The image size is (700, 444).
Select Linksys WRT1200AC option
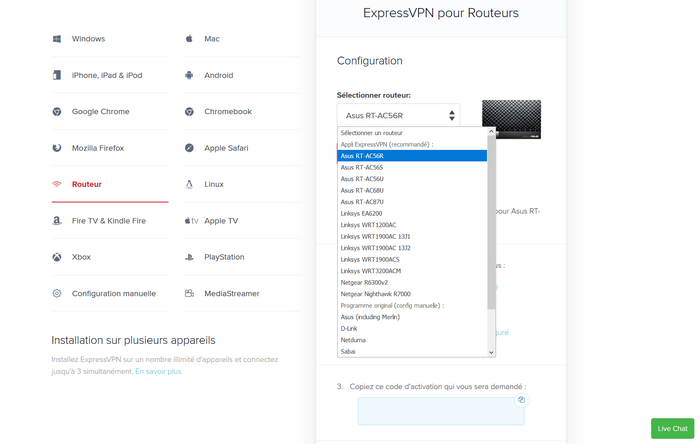tap(412, 225)
